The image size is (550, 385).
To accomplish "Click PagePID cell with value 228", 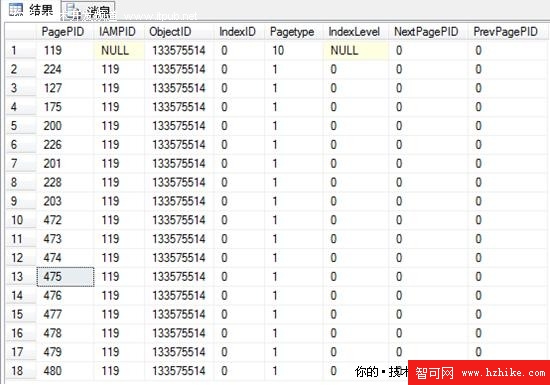I will pyautogui.click(x=65, y=182).
